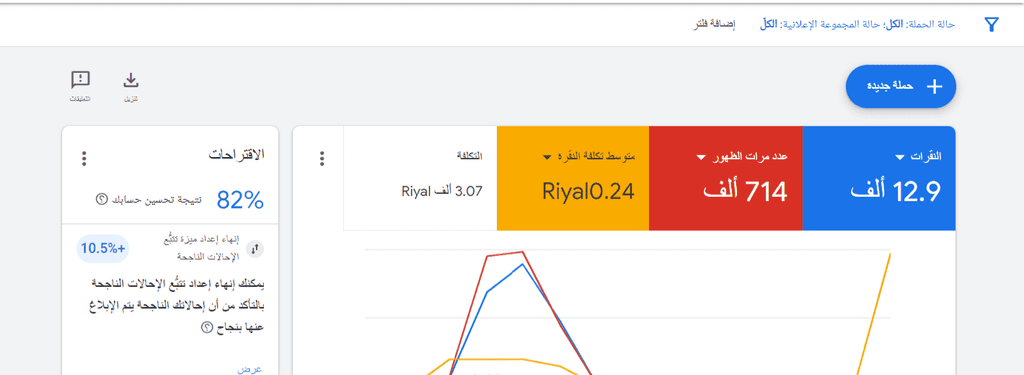1024x375 pixels.
Task: Click the yellow Riyal0.24 metric tile
Action: (x=573, y=178)
